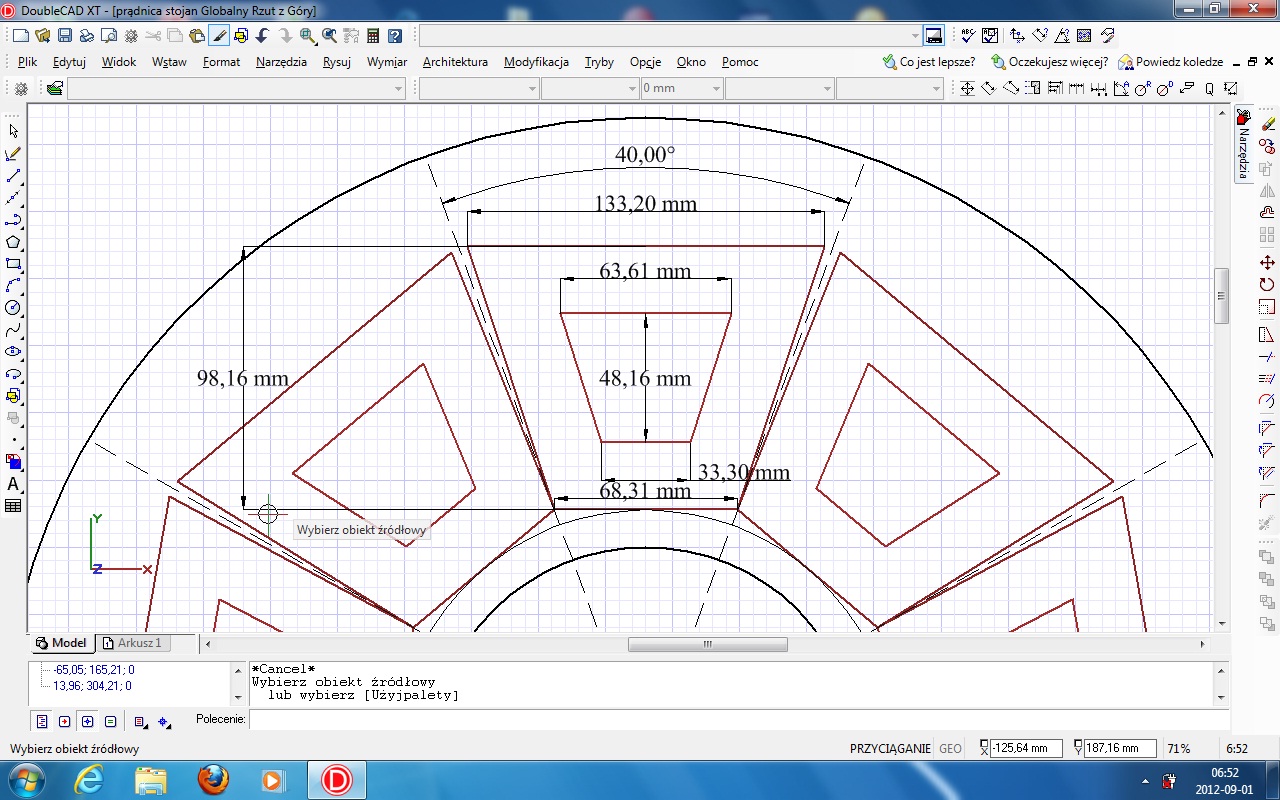This screenshot has height=800, width=1280.
Task: Toggle GEO mode in status bar
Action: (950, 748)
